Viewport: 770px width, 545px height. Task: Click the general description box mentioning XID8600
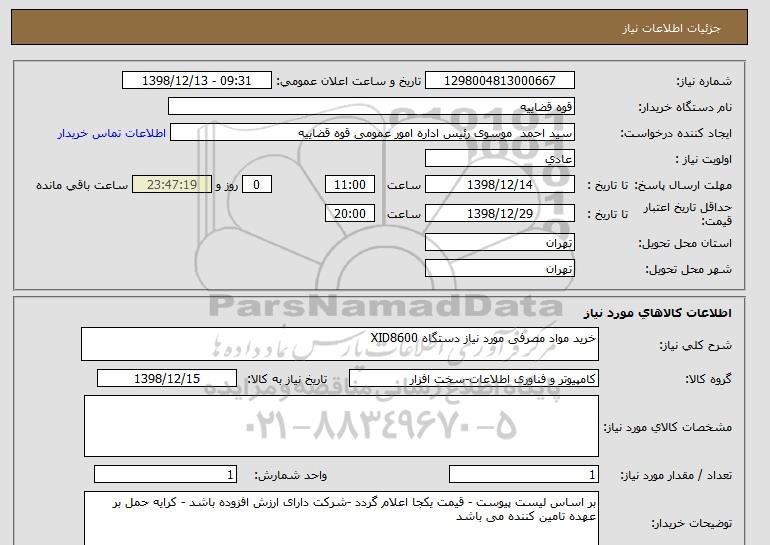coord(340,344)
